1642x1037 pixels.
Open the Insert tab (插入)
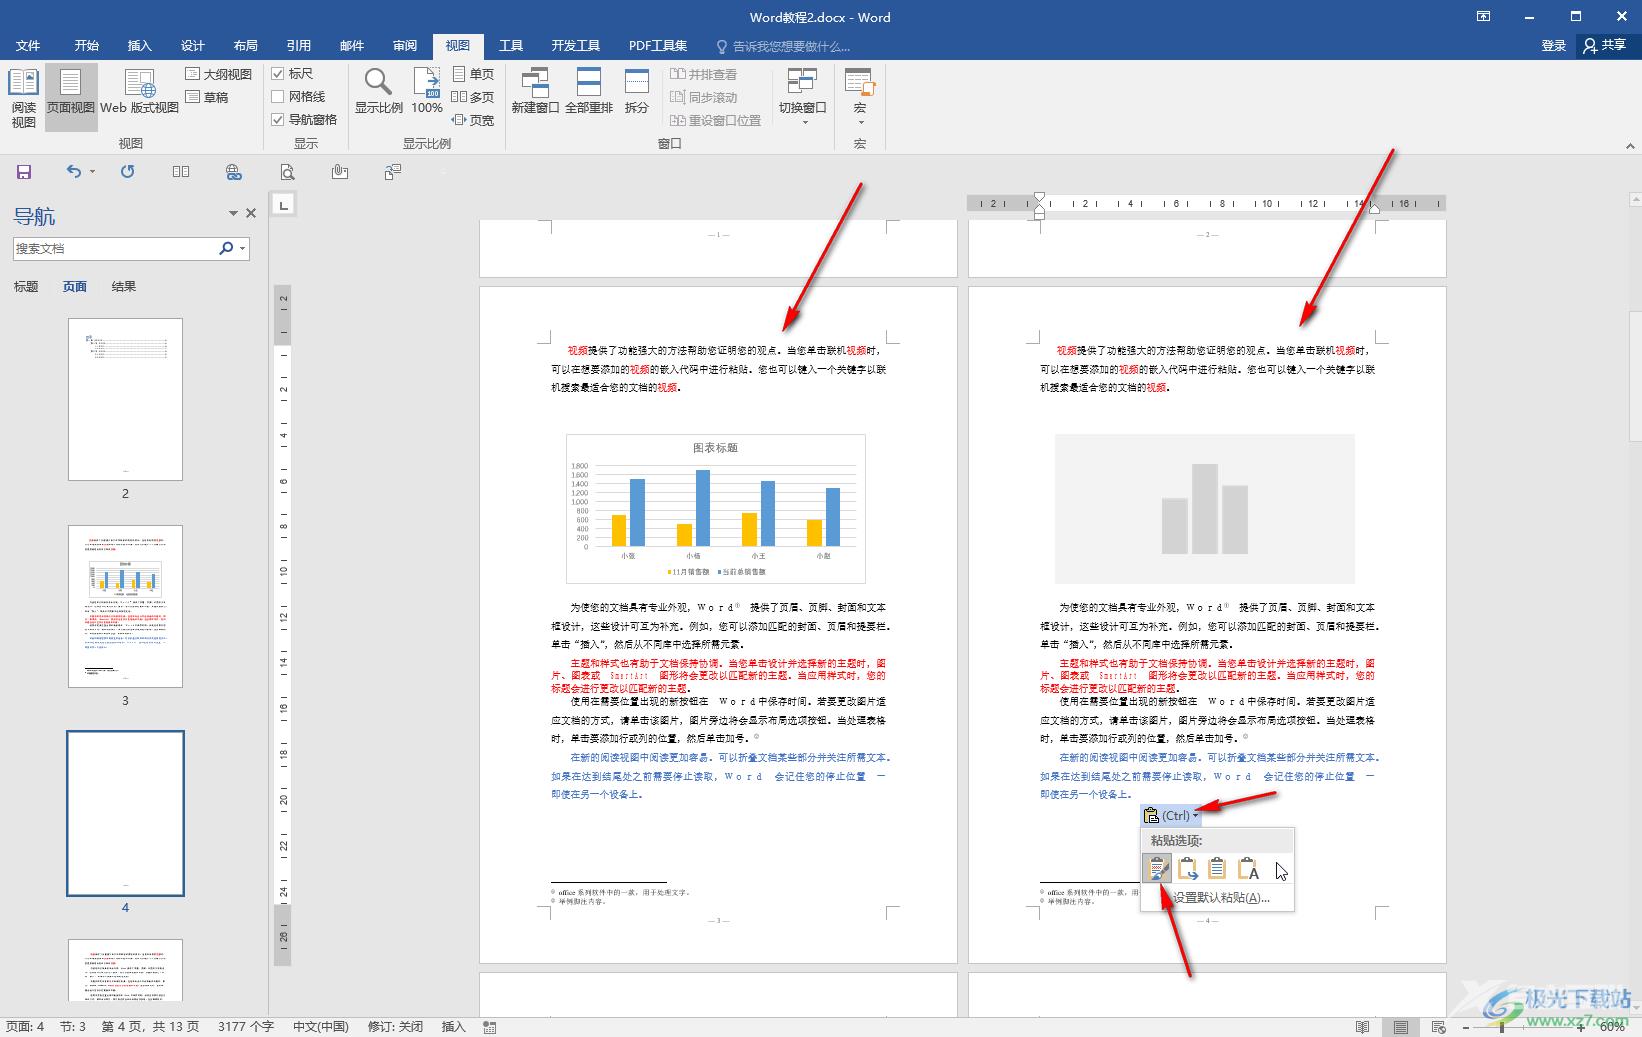tap(140, 46)
